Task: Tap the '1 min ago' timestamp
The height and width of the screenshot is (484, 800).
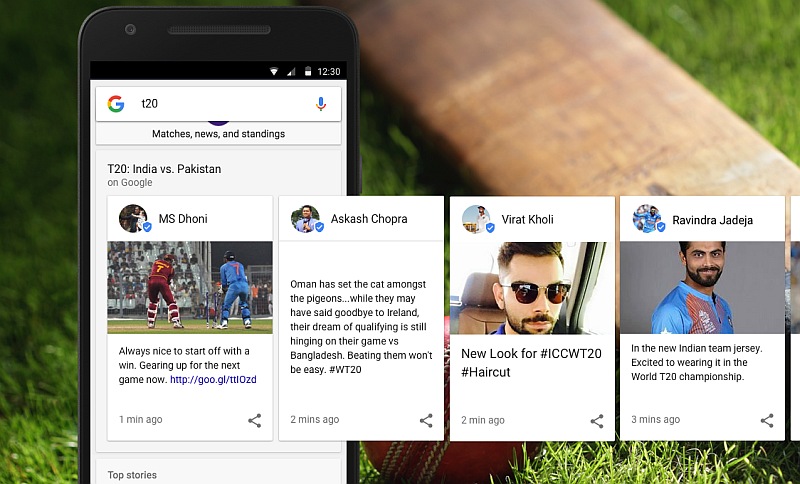Action: [141, 420]
